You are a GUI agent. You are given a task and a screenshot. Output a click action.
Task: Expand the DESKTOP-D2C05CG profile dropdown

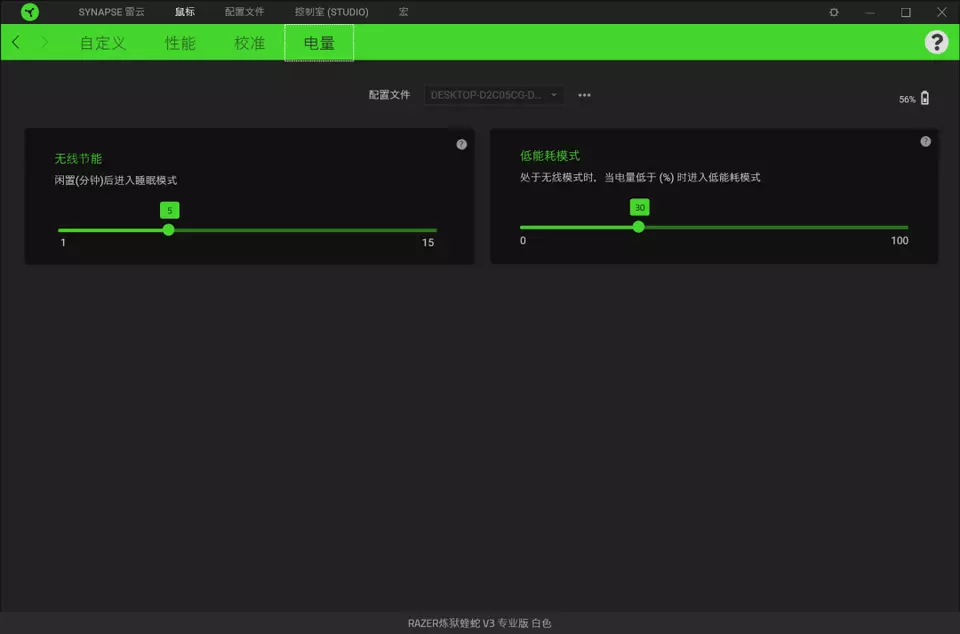click(493, 95)
